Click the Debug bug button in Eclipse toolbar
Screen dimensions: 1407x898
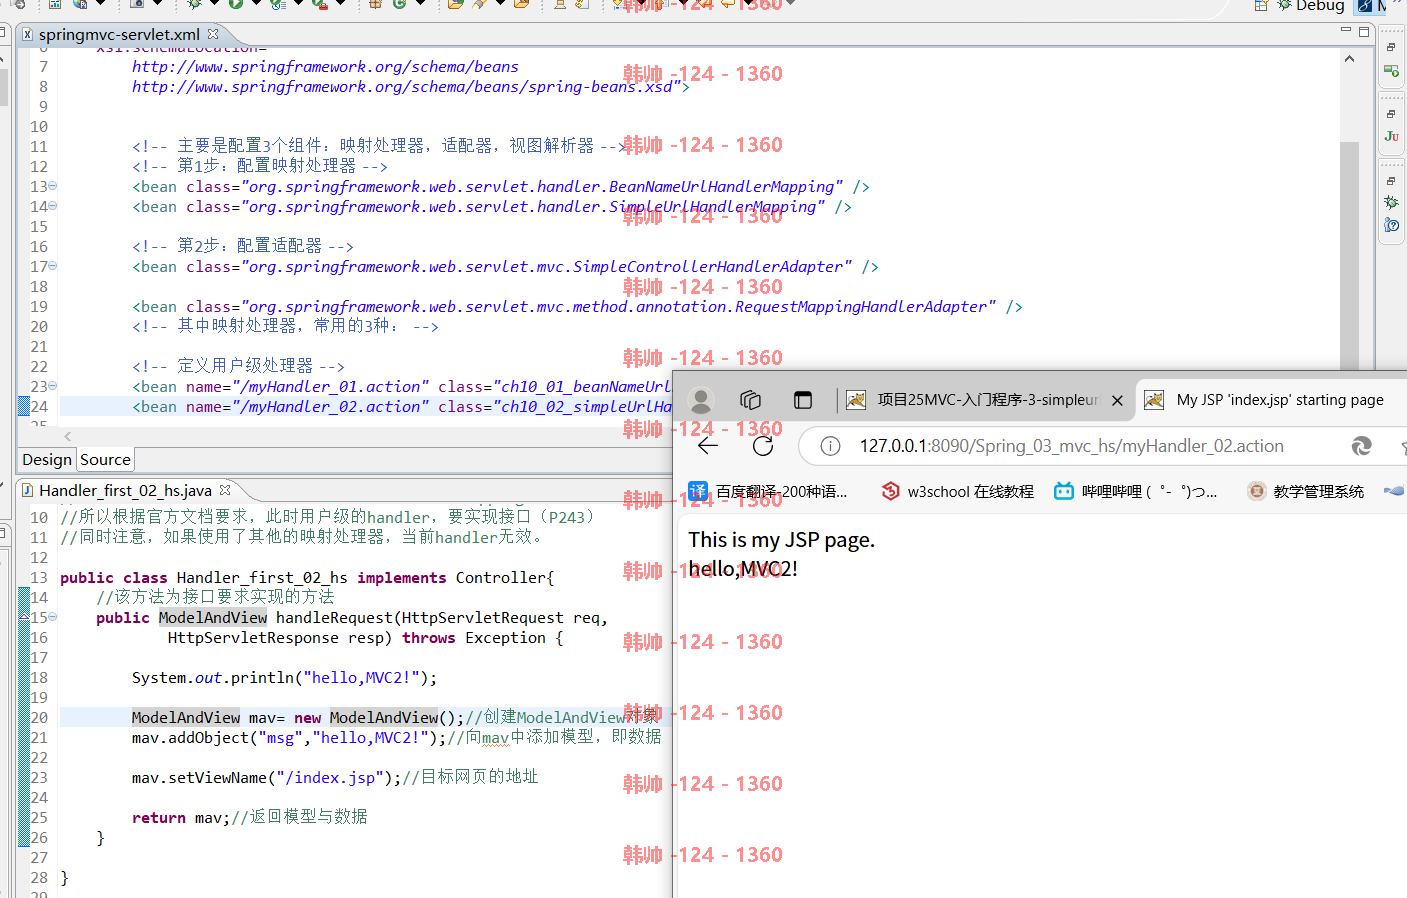[x=195, y=4]
